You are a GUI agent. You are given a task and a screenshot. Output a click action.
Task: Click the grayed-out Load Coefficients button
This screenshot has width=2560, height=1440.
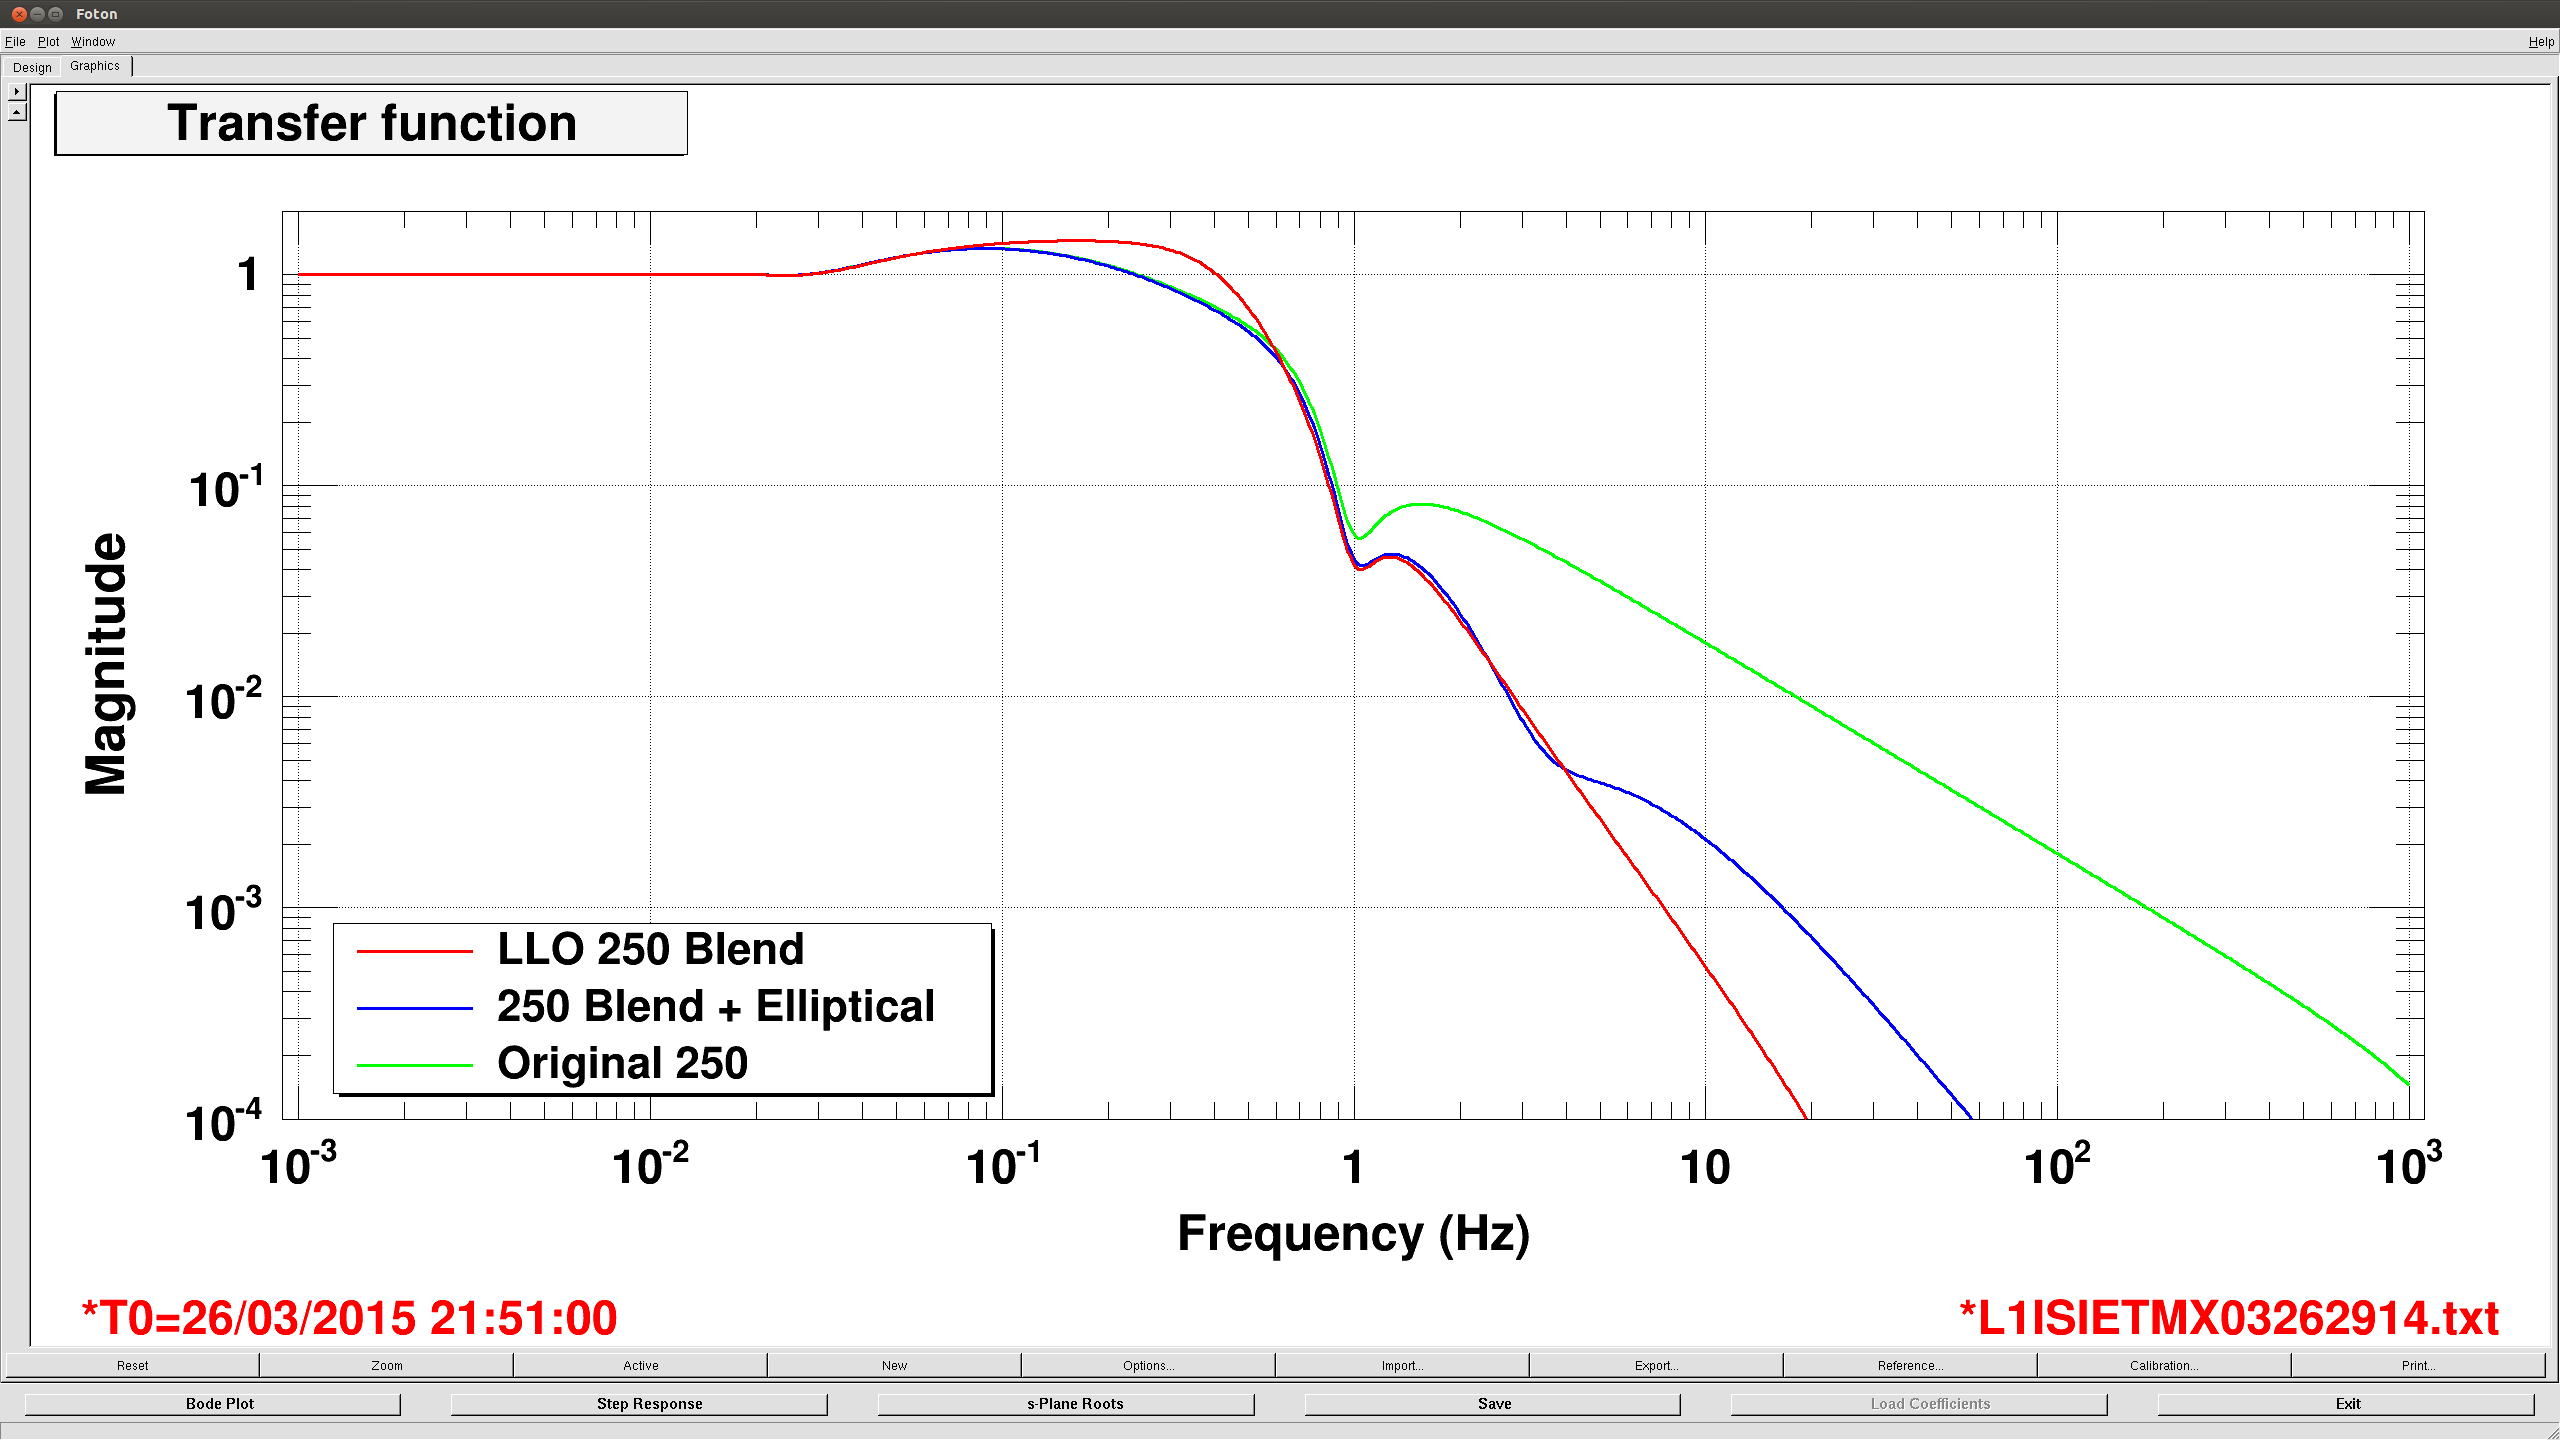(1920, 1404)
